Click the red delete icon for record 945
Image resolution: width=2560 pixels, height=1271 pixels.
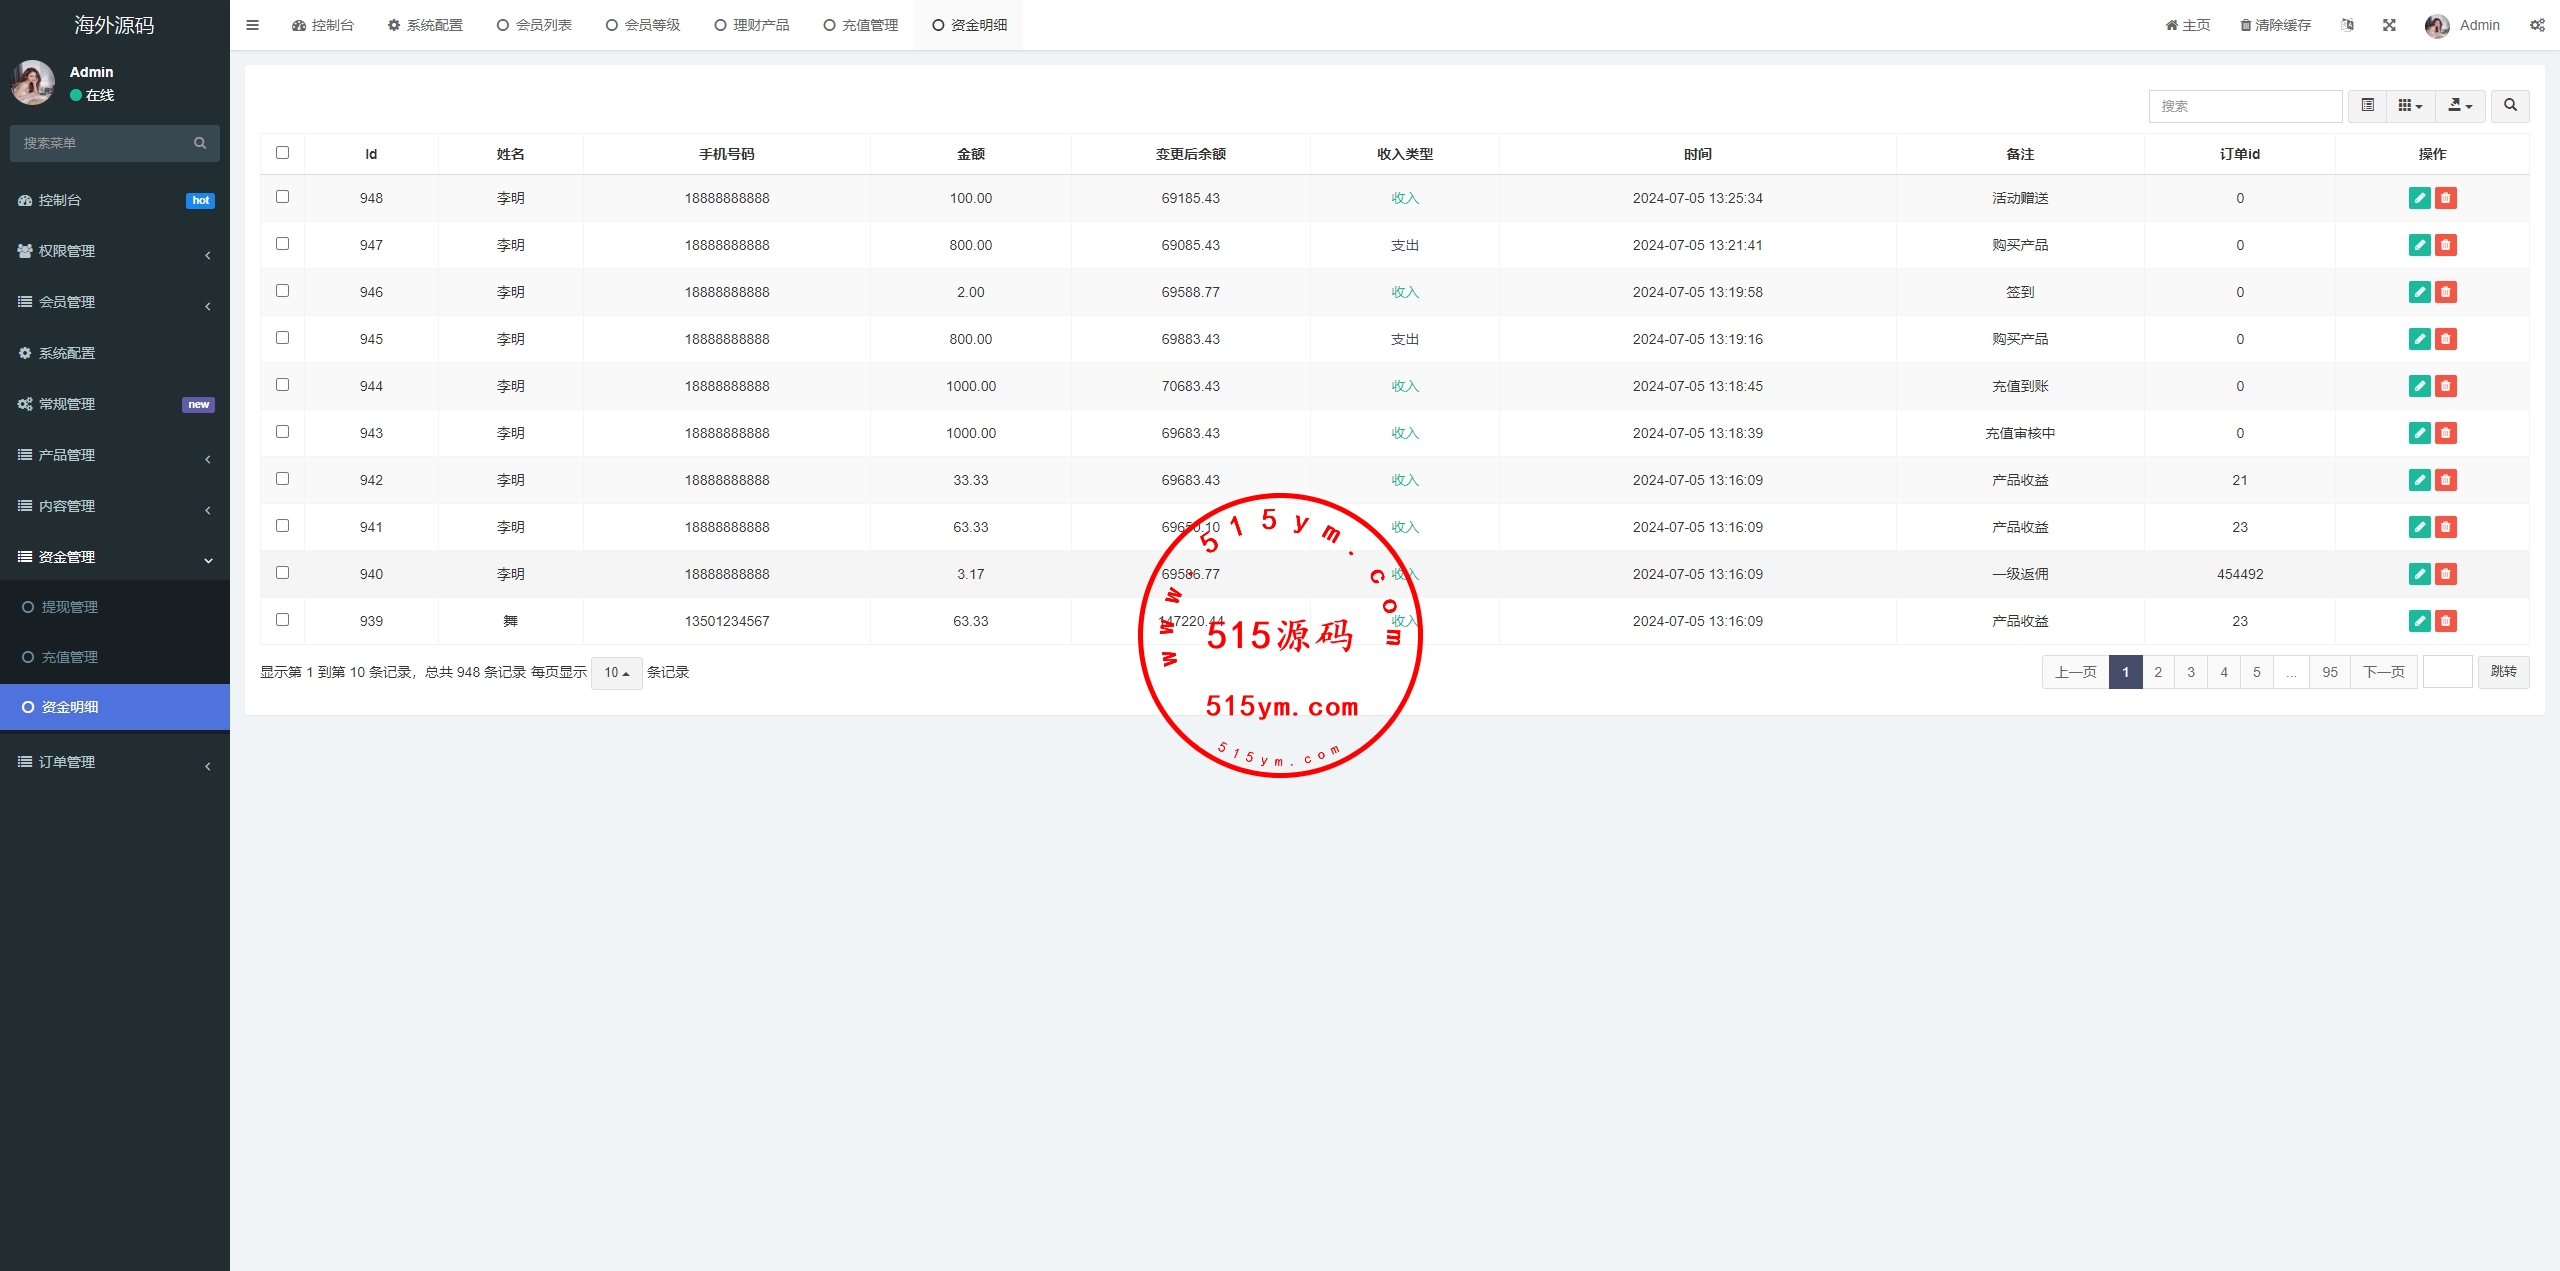pos(2445,339)
